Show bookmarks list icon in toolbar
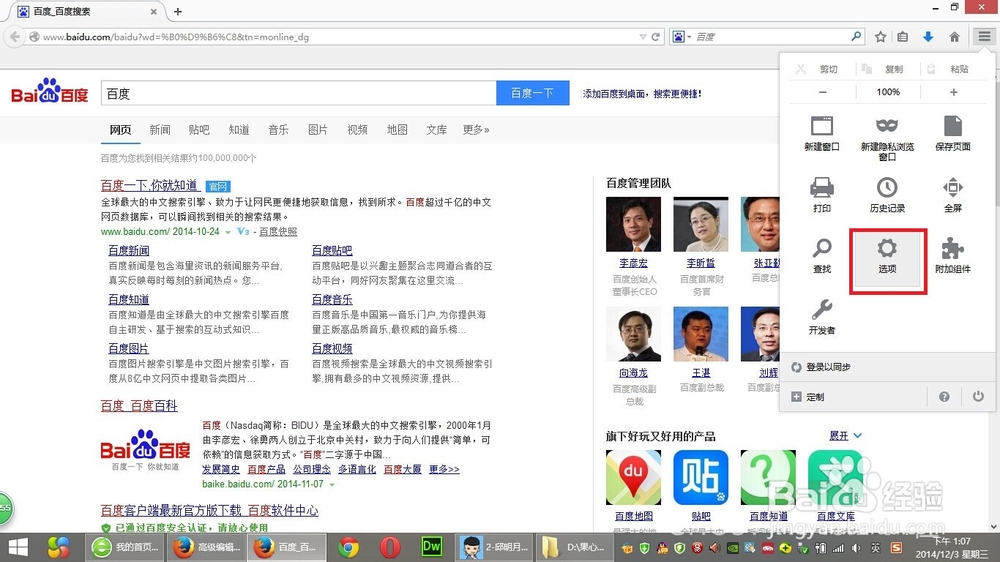The height and width of the screenshot is (562, 1000). point(902,37)
